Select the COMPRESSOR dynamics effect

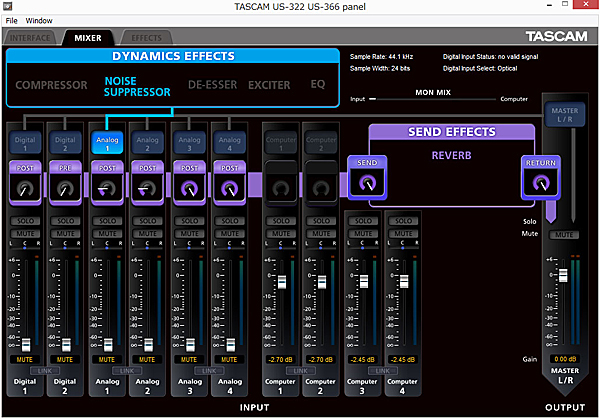click(51, 85)
